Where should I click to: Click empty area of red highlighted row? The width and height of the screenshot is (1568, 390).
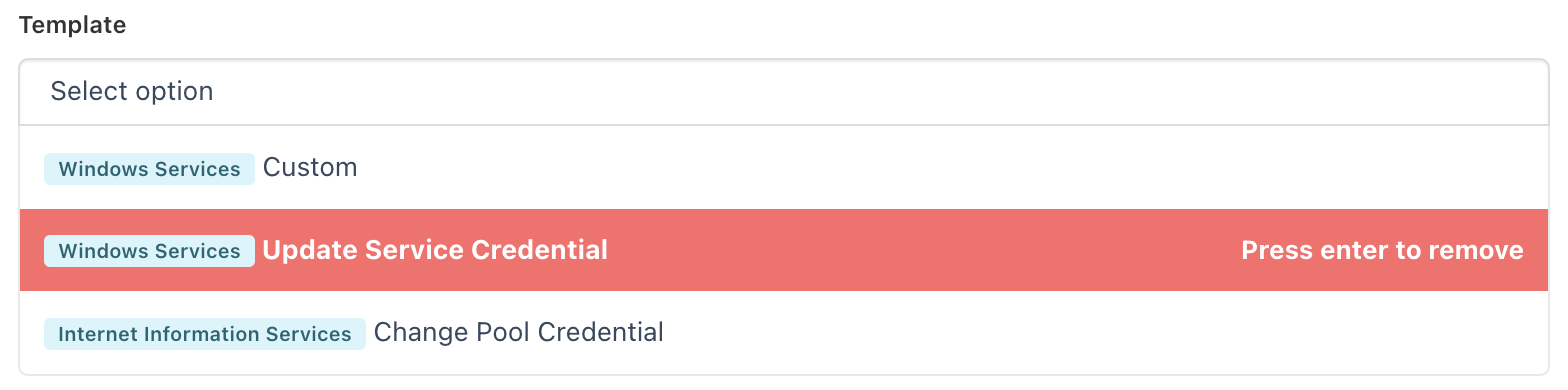[920, 250]
